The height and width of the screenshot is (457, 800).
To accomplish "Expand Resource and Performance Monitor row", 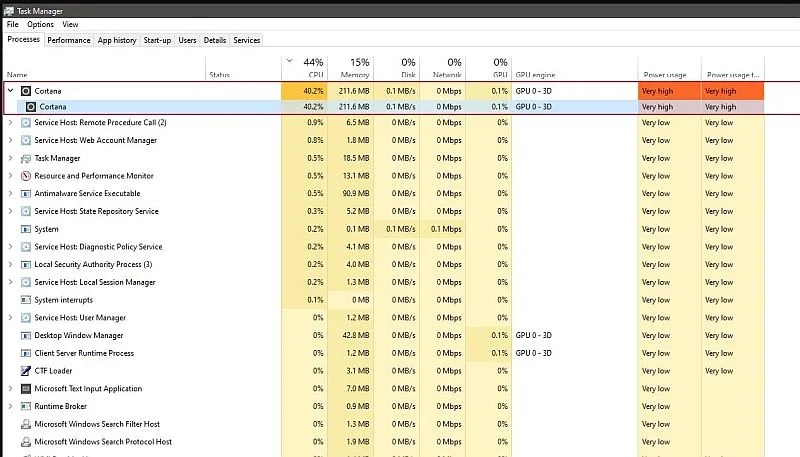I will tap(10, 175).
